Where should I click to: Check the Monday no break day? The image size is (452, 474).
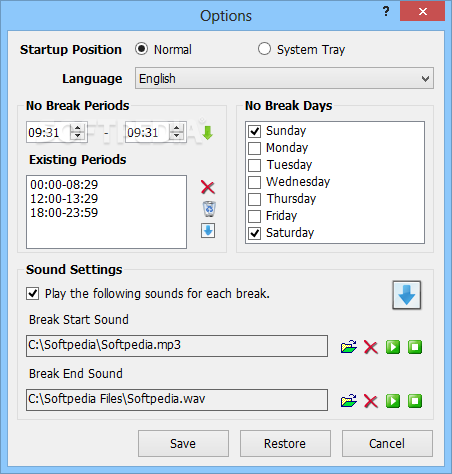[255, 148]
